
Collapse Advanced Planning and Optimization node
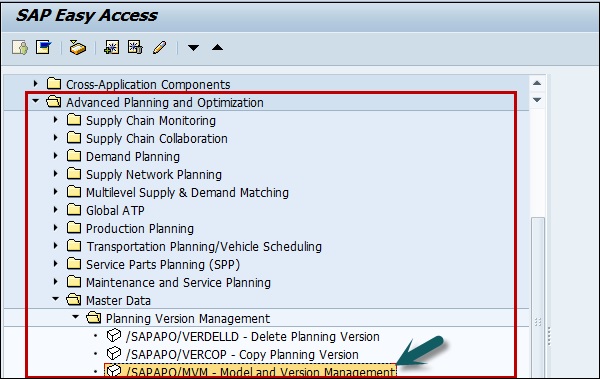click(x=36, y=101)
